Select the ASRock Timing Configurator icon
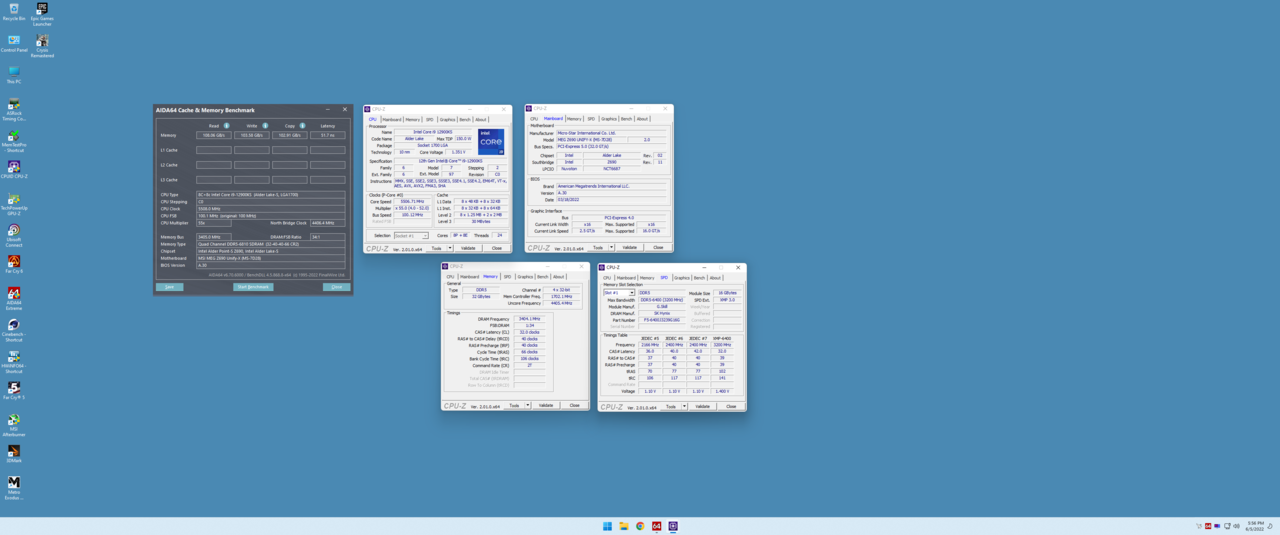1280x535 pixels. pos(14,105)
